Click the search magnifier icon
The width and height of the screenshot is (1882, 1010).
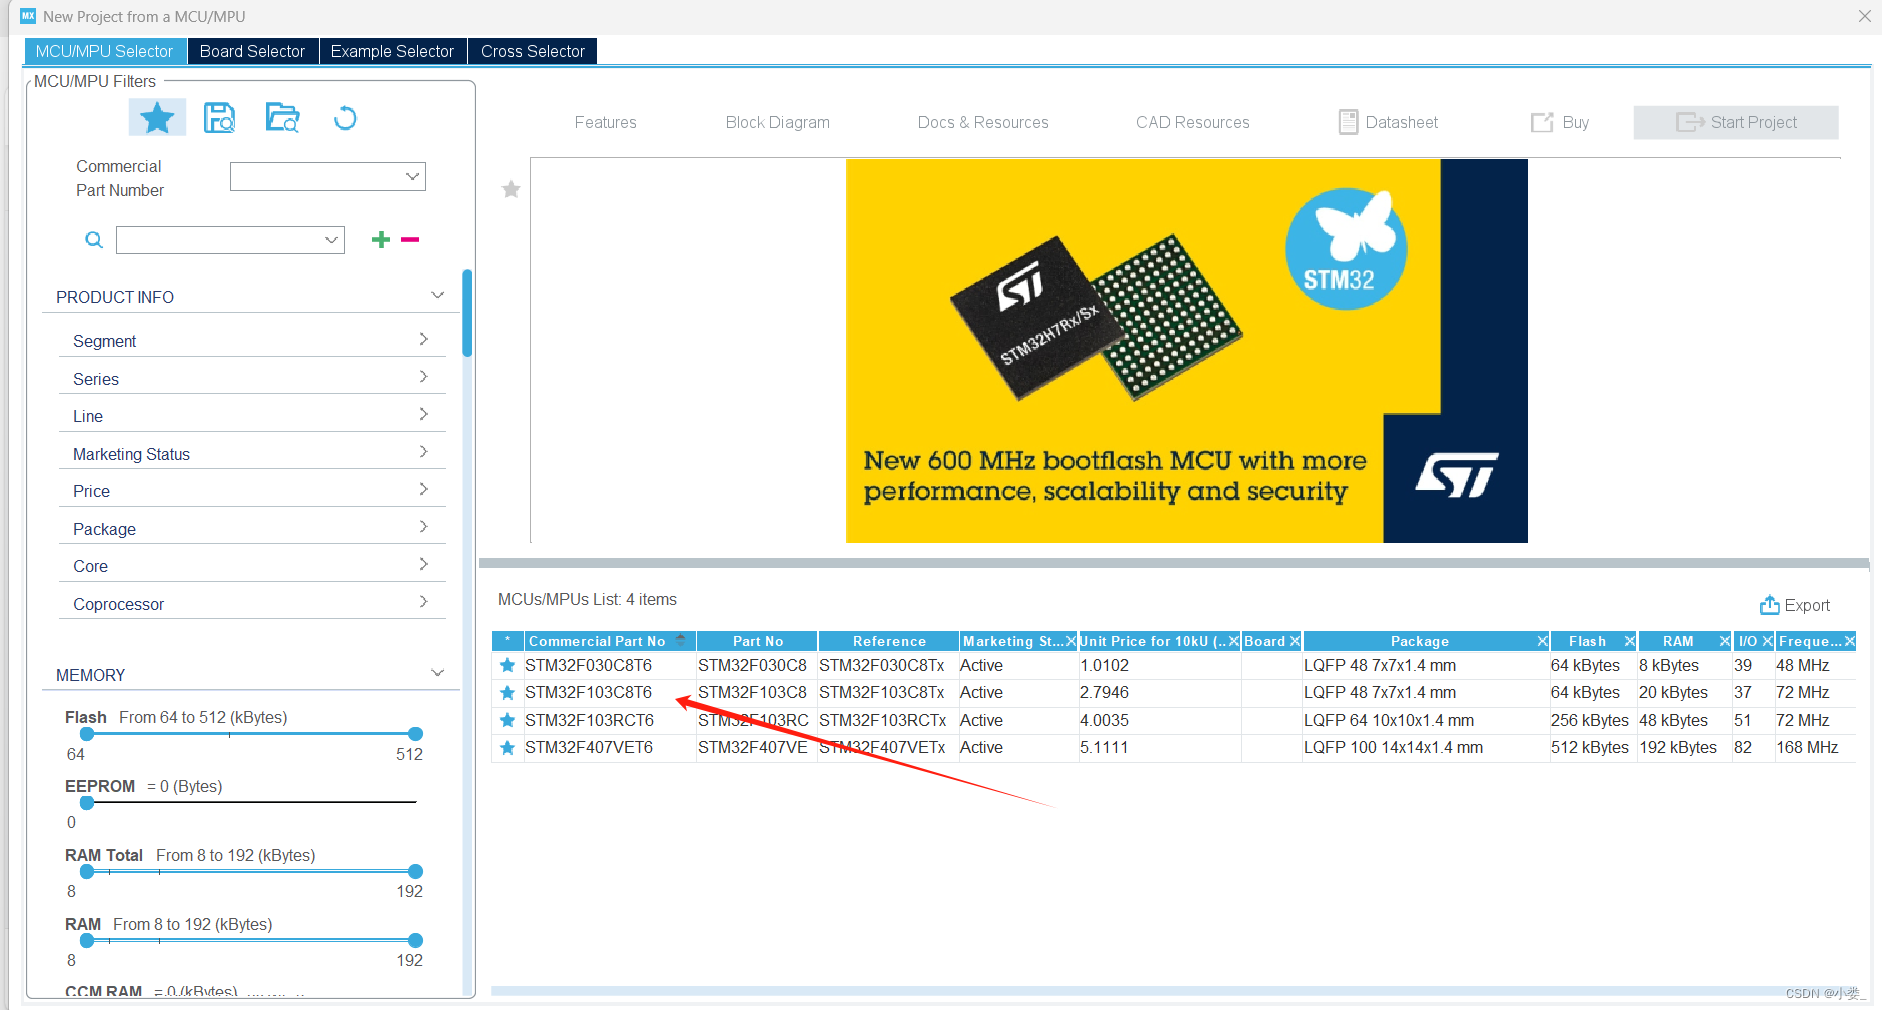point(94,240)
